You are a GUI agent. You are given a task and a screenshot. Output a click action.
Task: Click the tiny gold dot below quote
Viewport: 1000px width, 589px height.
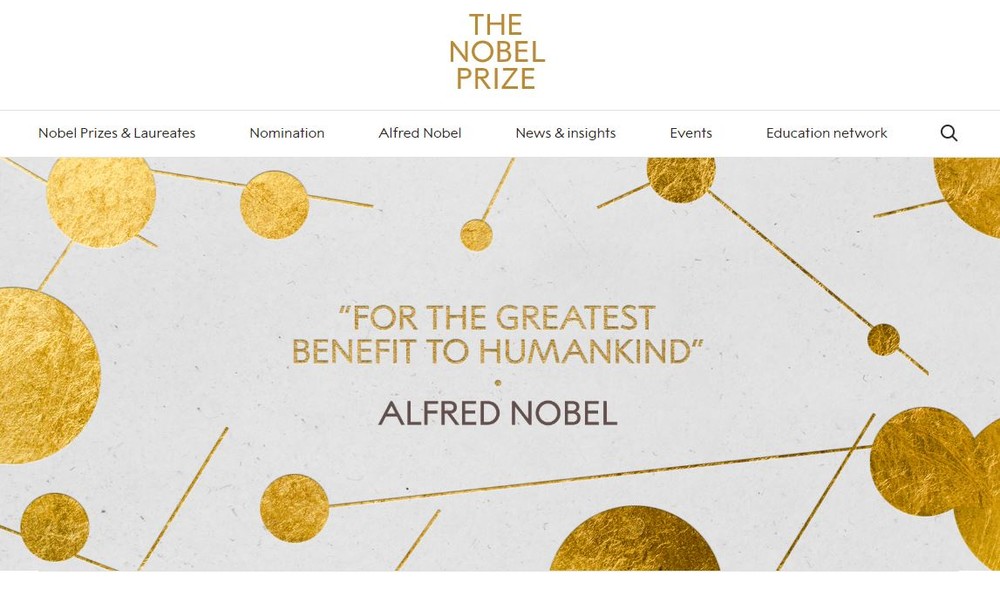(497, 382)
